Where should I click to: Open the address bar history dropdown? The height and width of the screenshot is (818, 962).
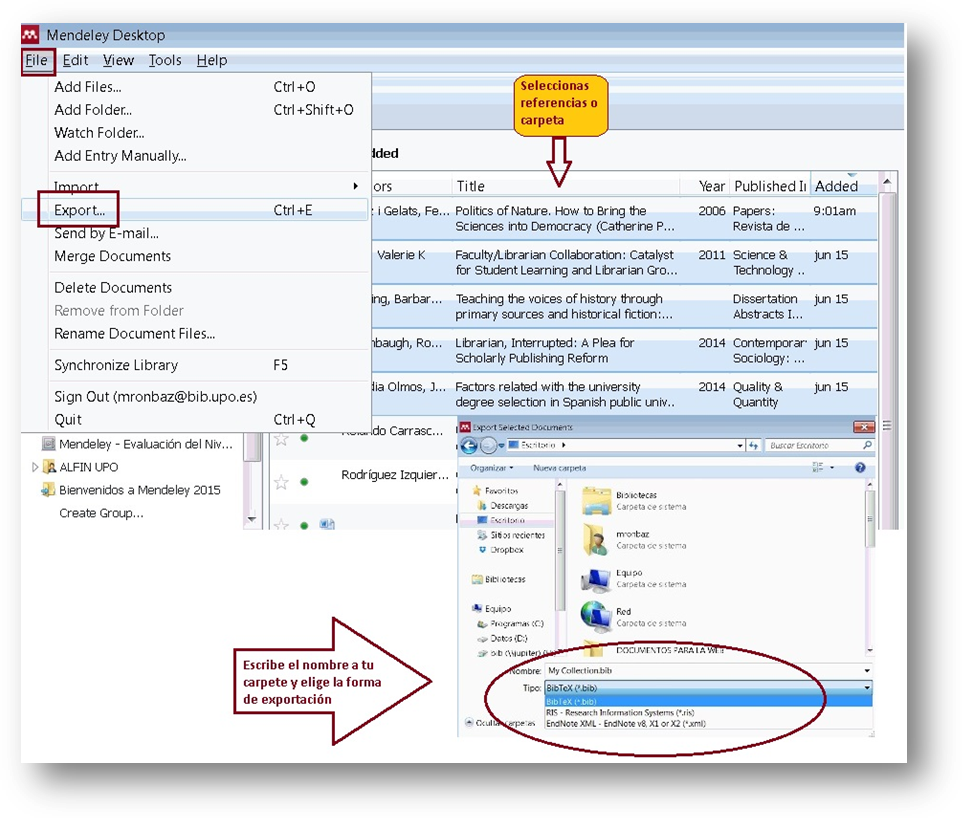(x=740, y=446)
